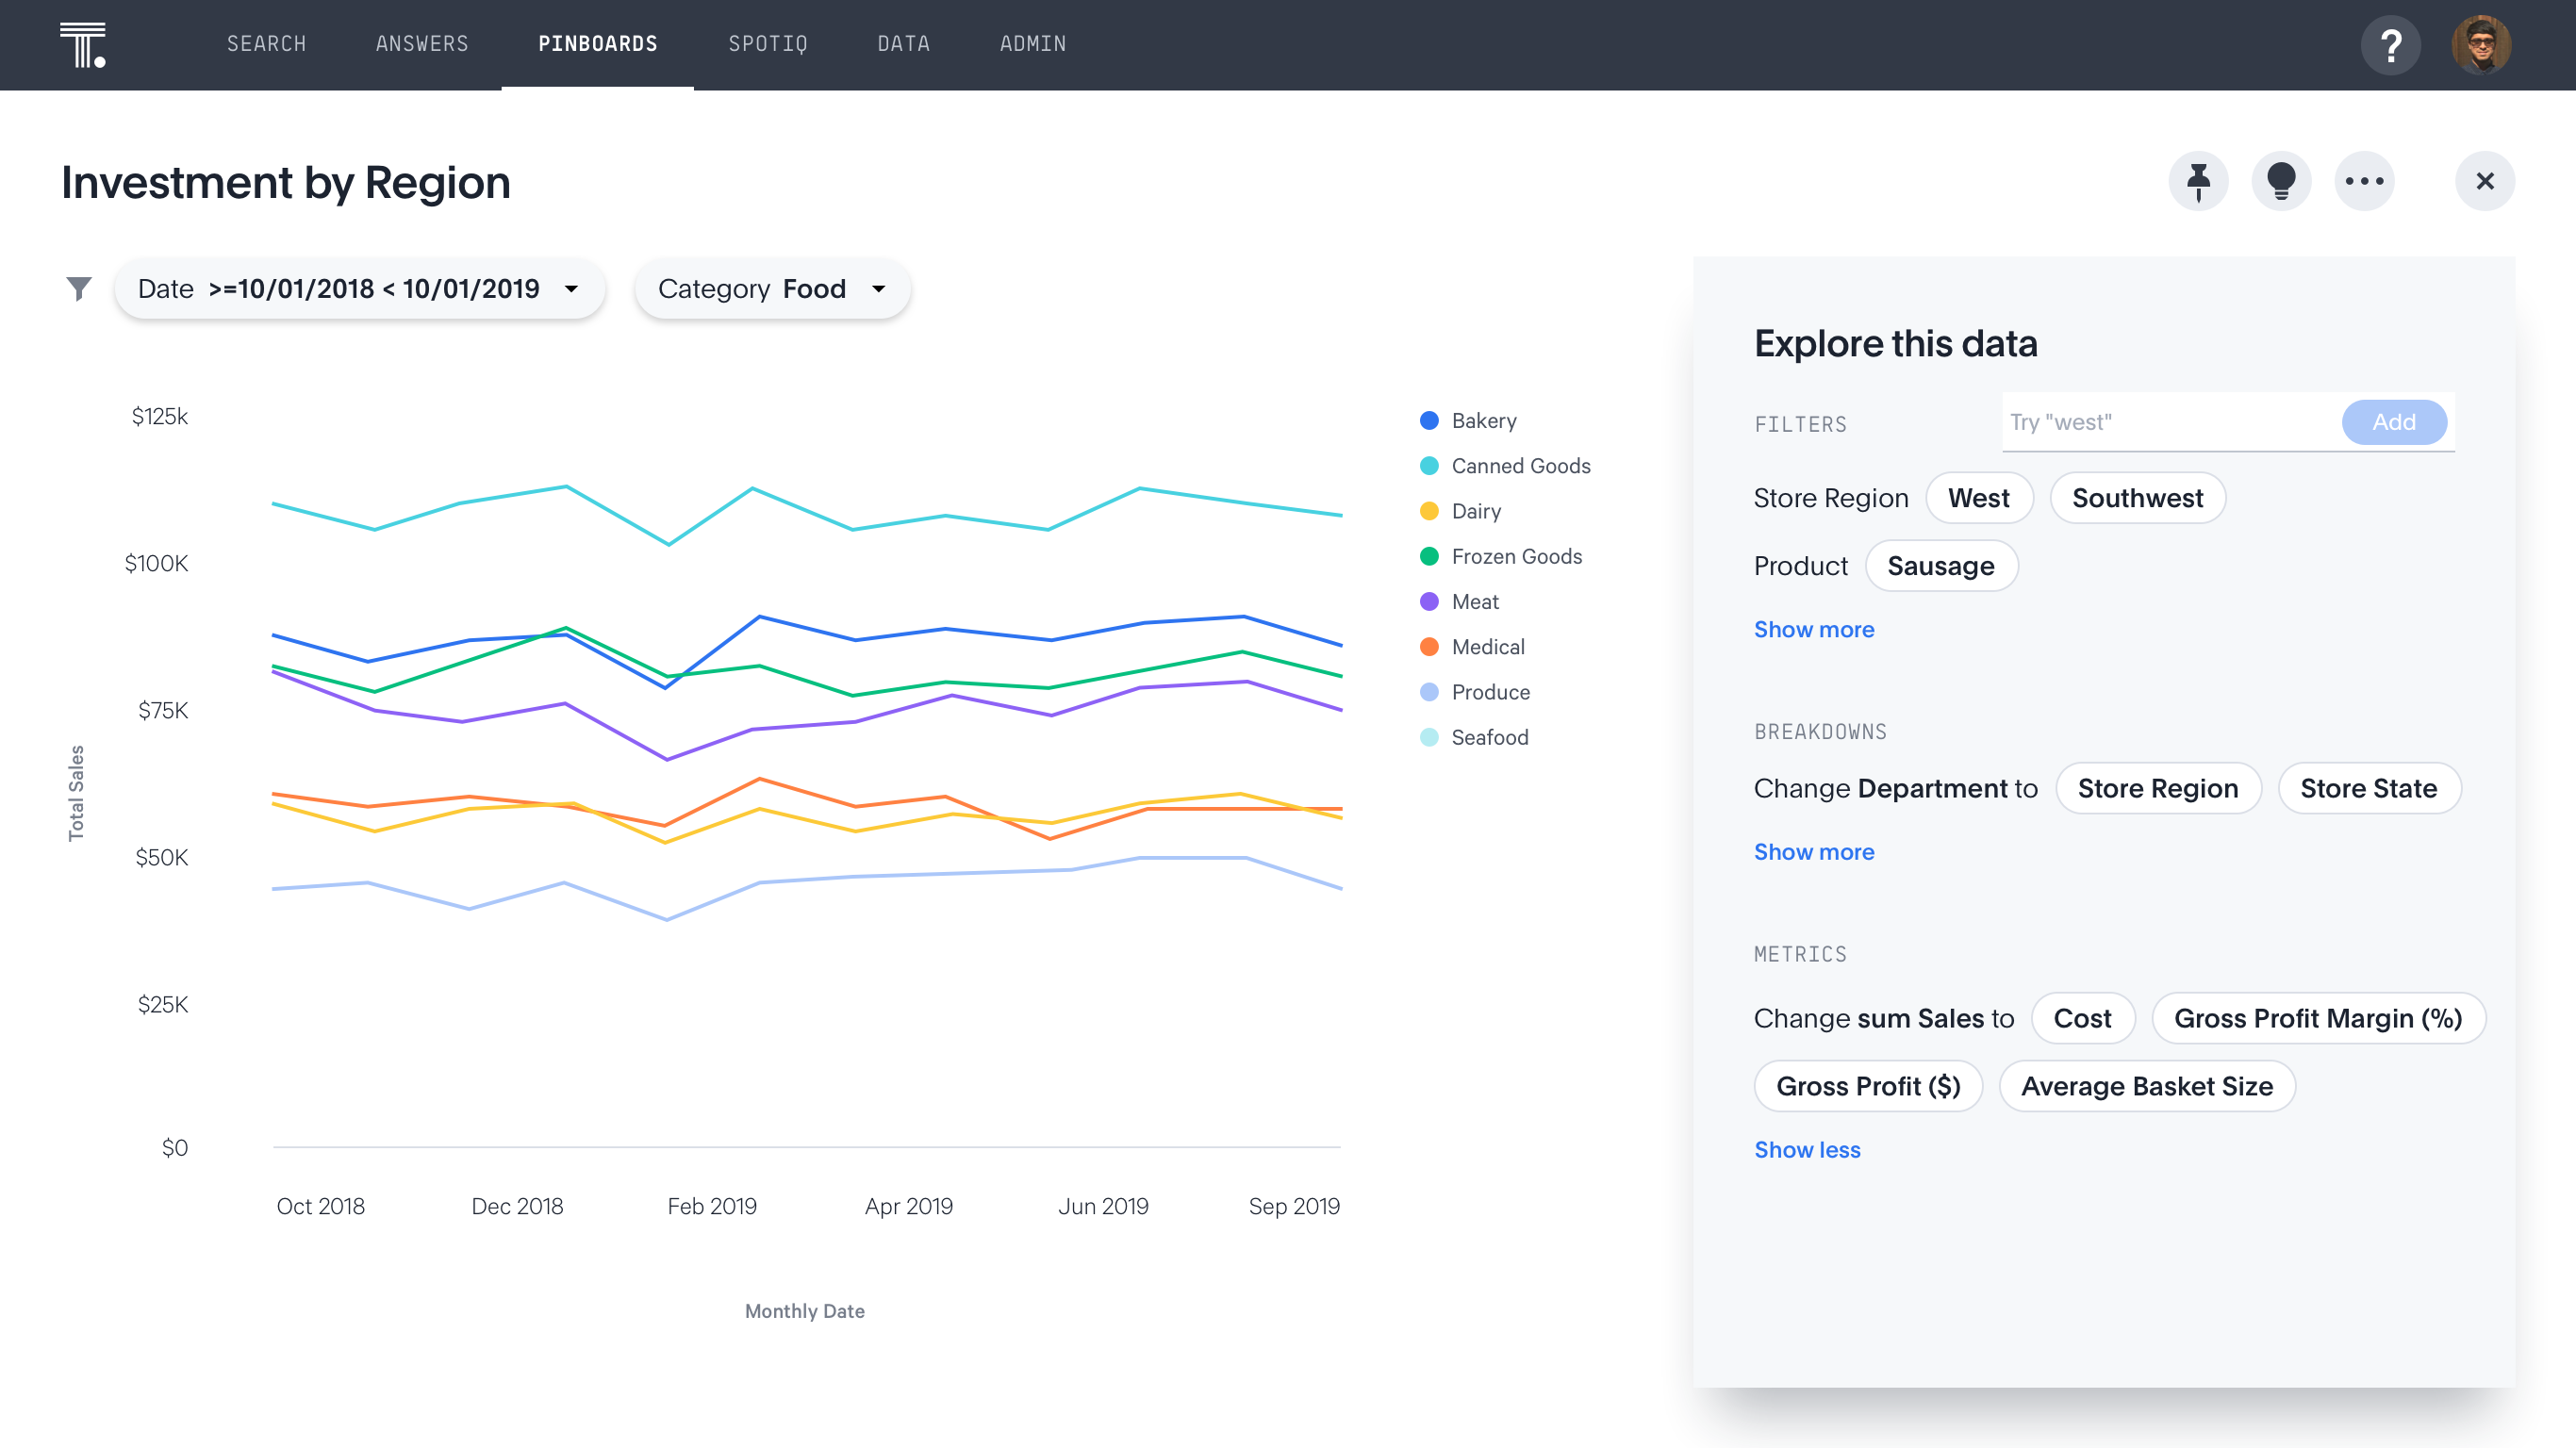Screen dimensions: 2576x1448
Task: Click the lightbulb insights icon
Action: [x=2281, y=181]
